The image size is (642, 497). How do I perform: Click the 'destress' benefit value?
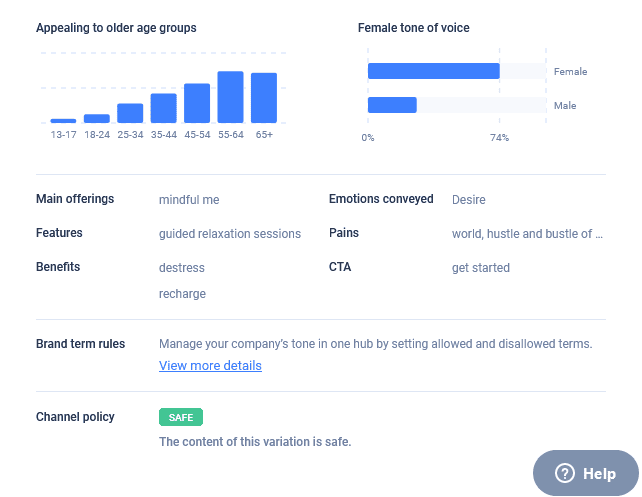(x=182, y=268)
